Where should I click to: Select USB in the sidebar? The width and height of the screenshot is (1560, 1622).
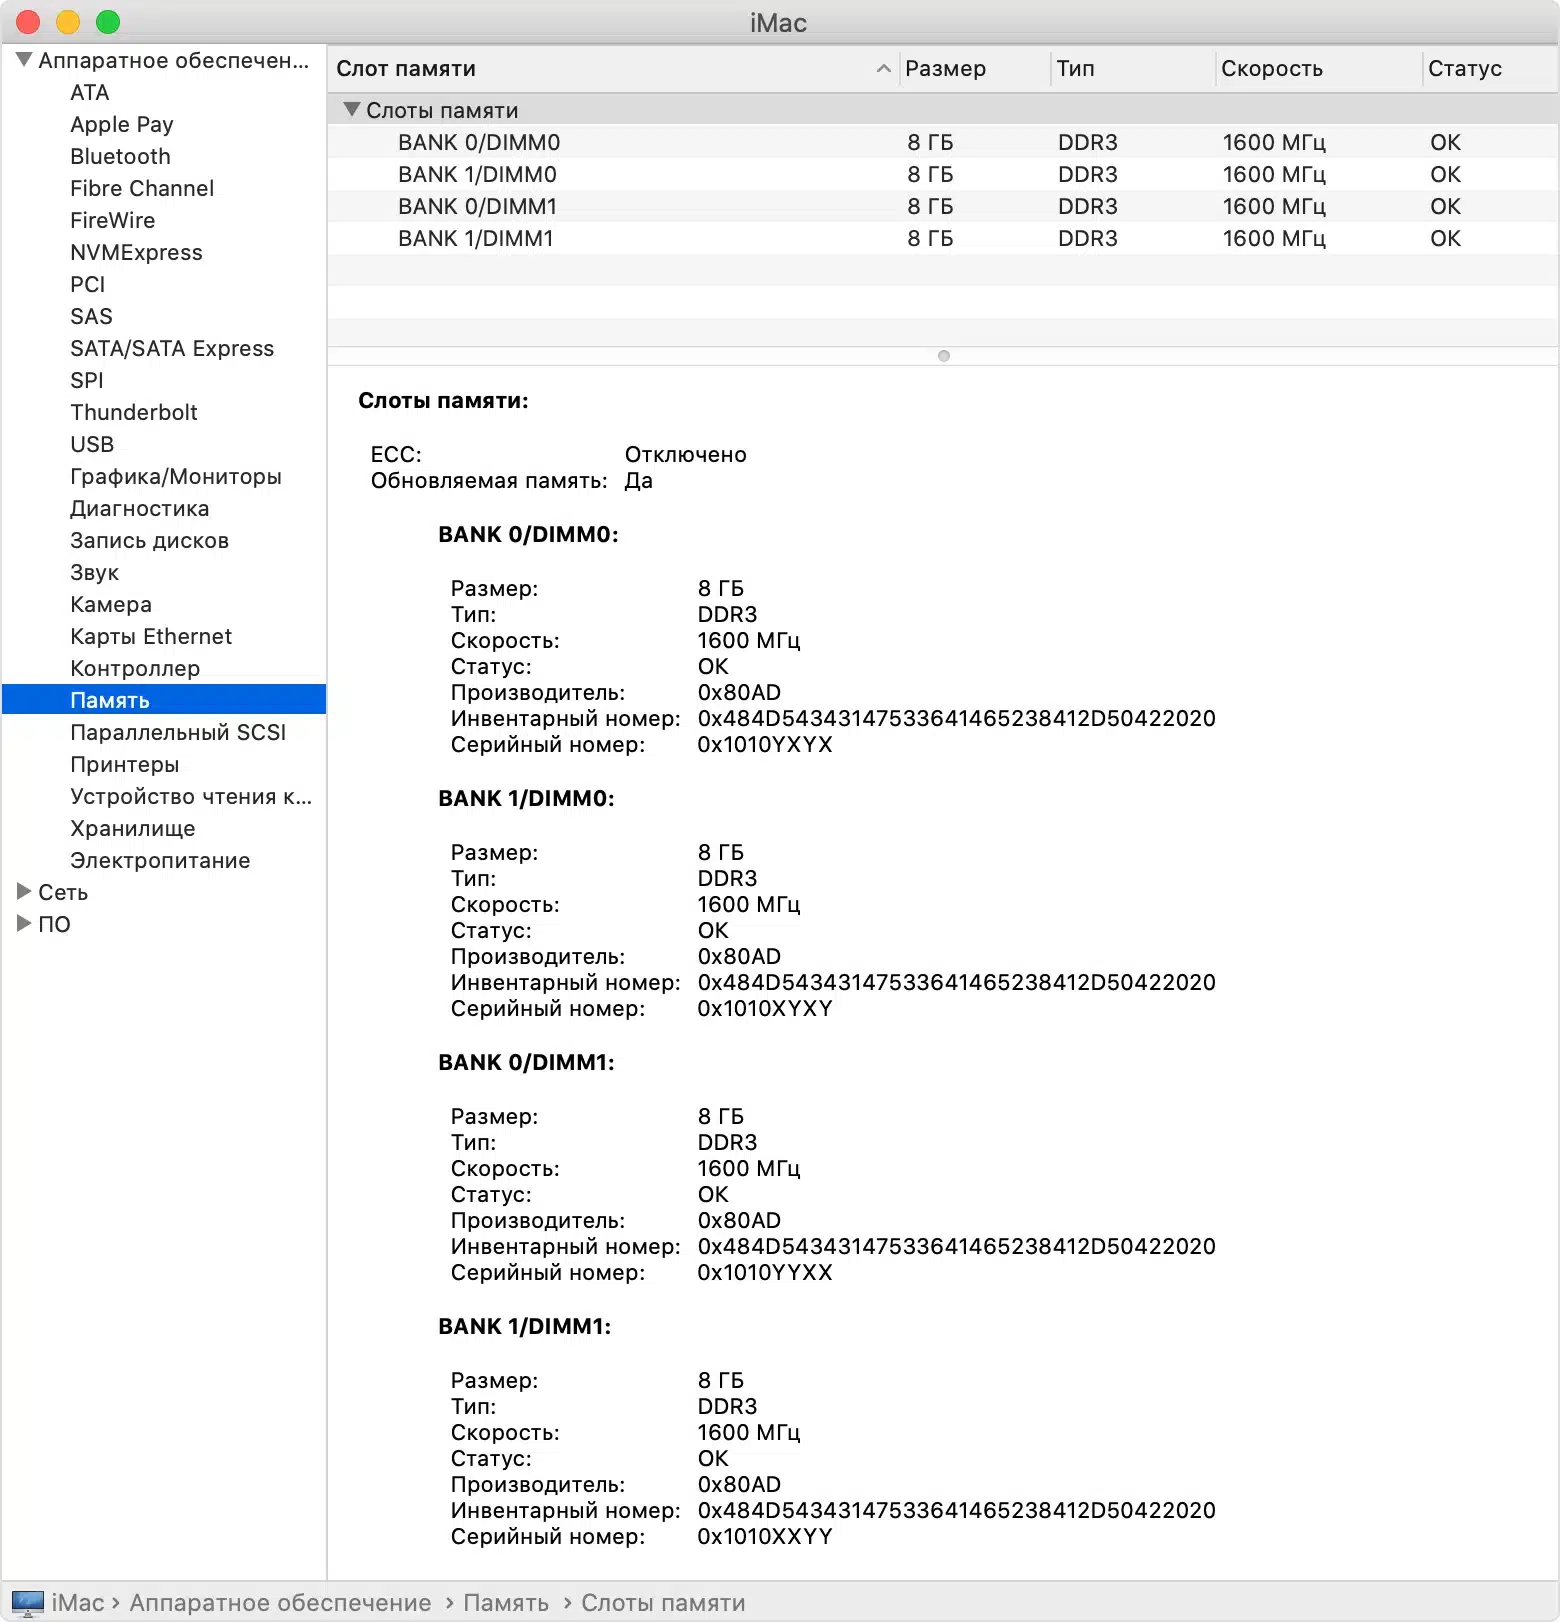click(92, 444)
